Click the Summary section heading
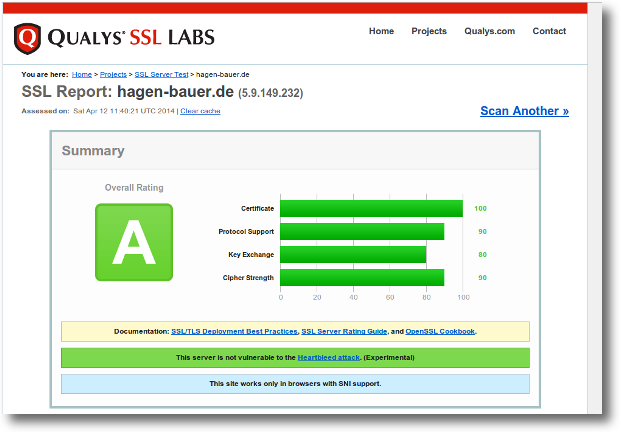 (93, 151)
